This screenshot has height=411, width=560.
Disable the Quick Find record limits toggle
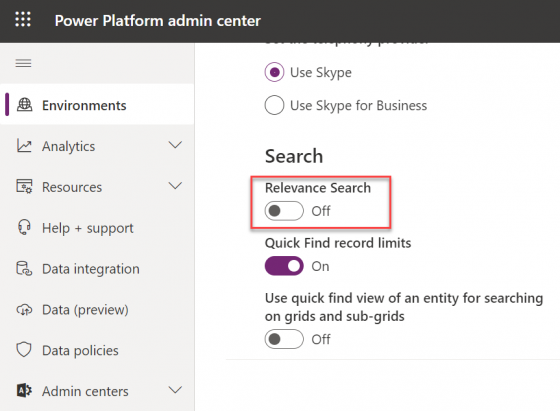(284, 266)
